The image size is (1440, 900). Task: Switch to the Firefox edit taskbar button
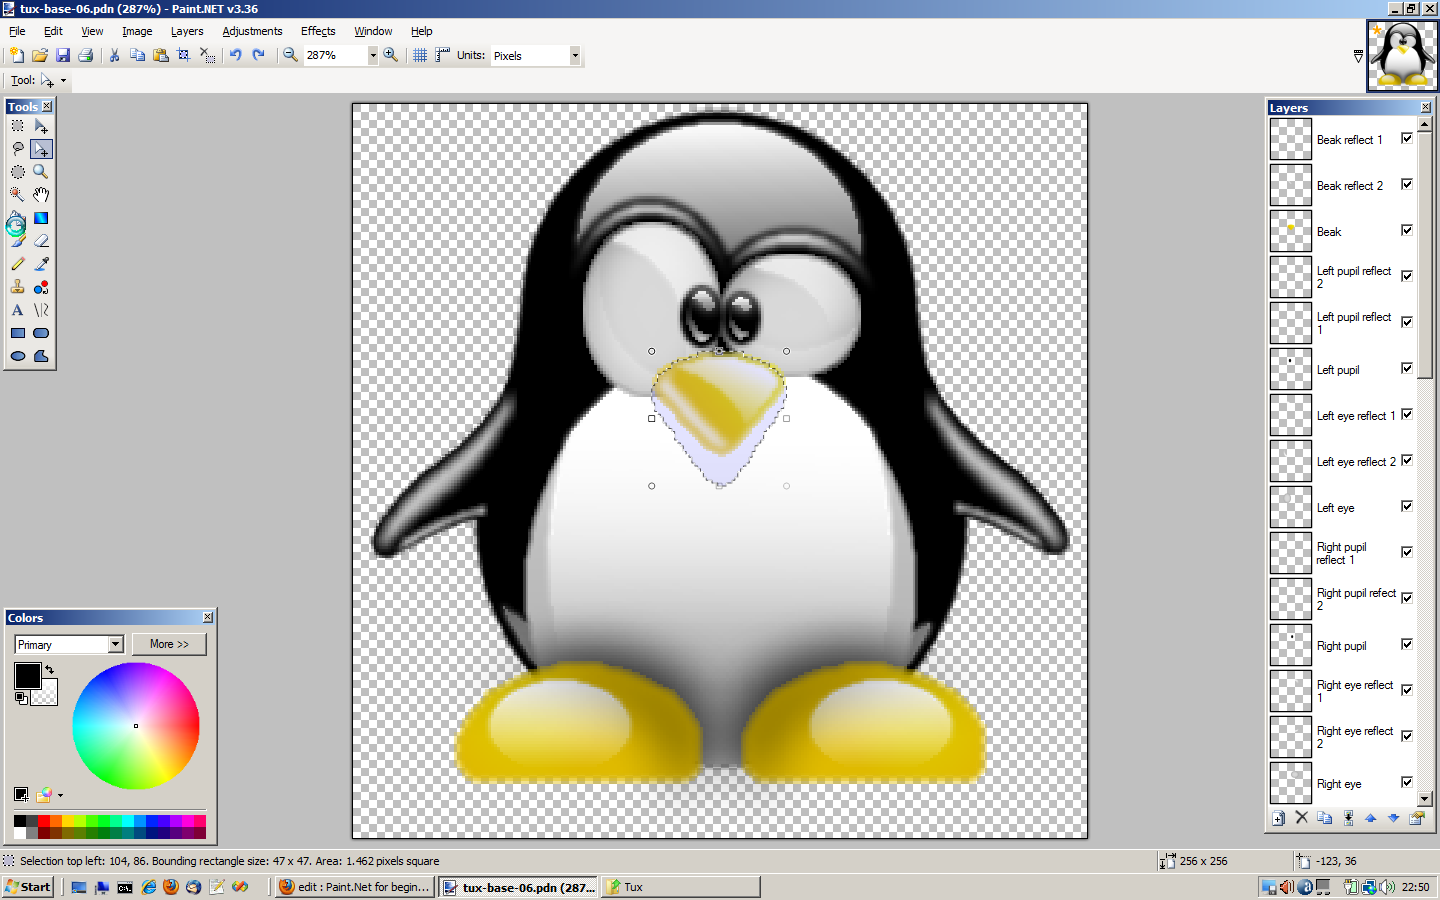pyautogui.click(x=355, y=887)
